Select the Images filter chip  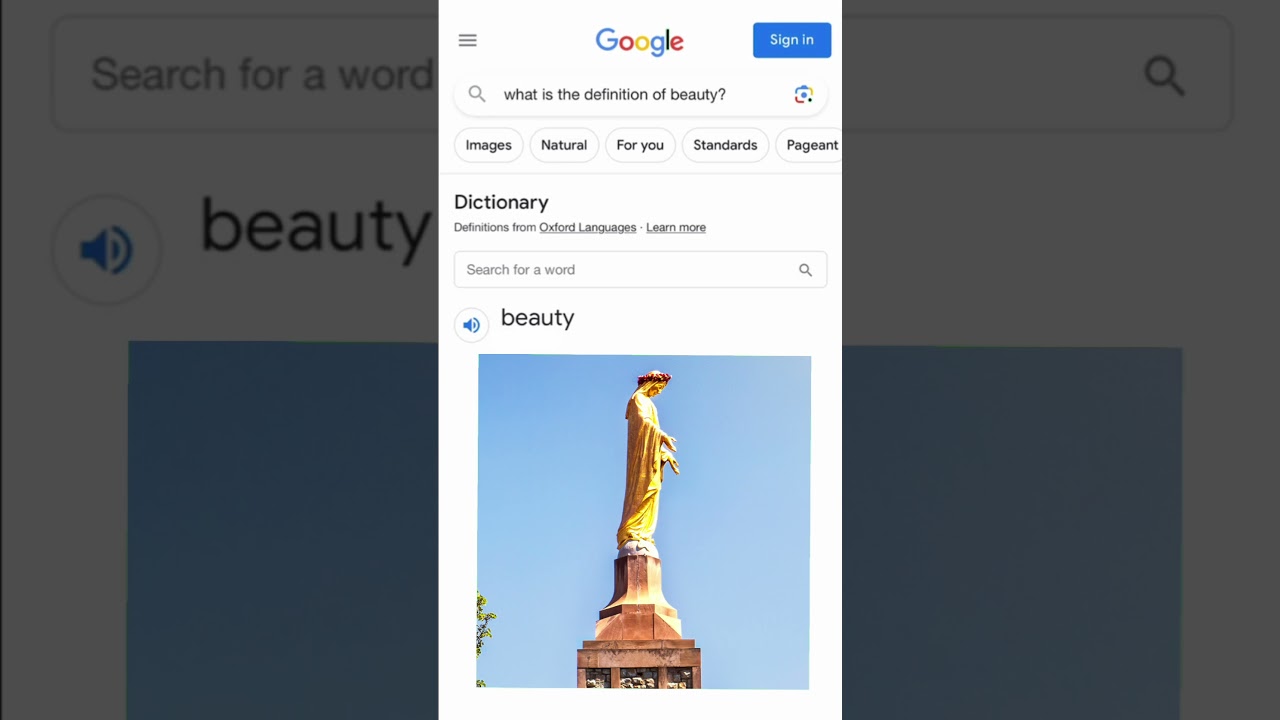click(x=488, y=145)
